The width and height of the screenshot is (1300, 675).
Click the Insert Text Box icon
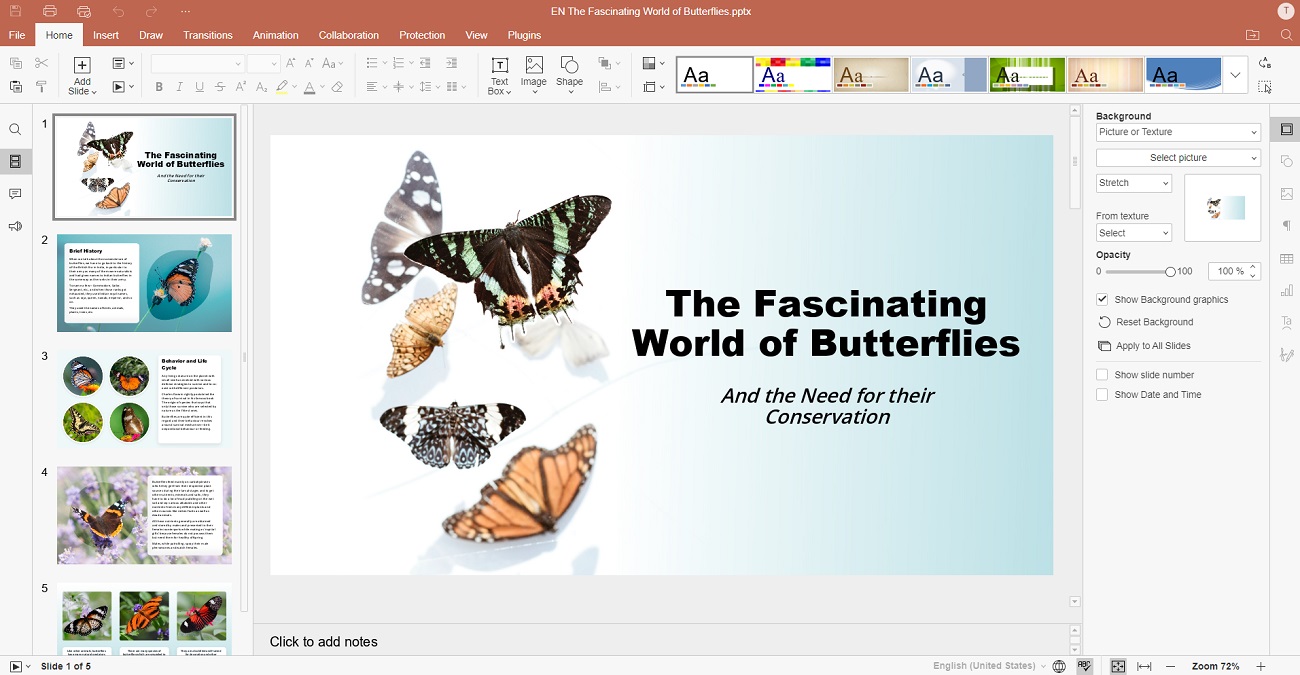click(x=499, y=66)
